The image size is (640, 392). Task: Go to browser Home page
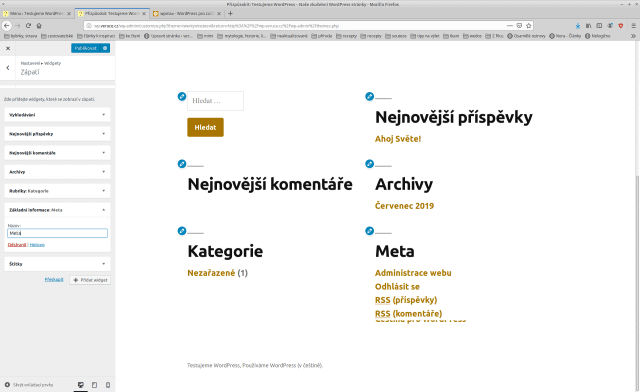tap(39, 25)
